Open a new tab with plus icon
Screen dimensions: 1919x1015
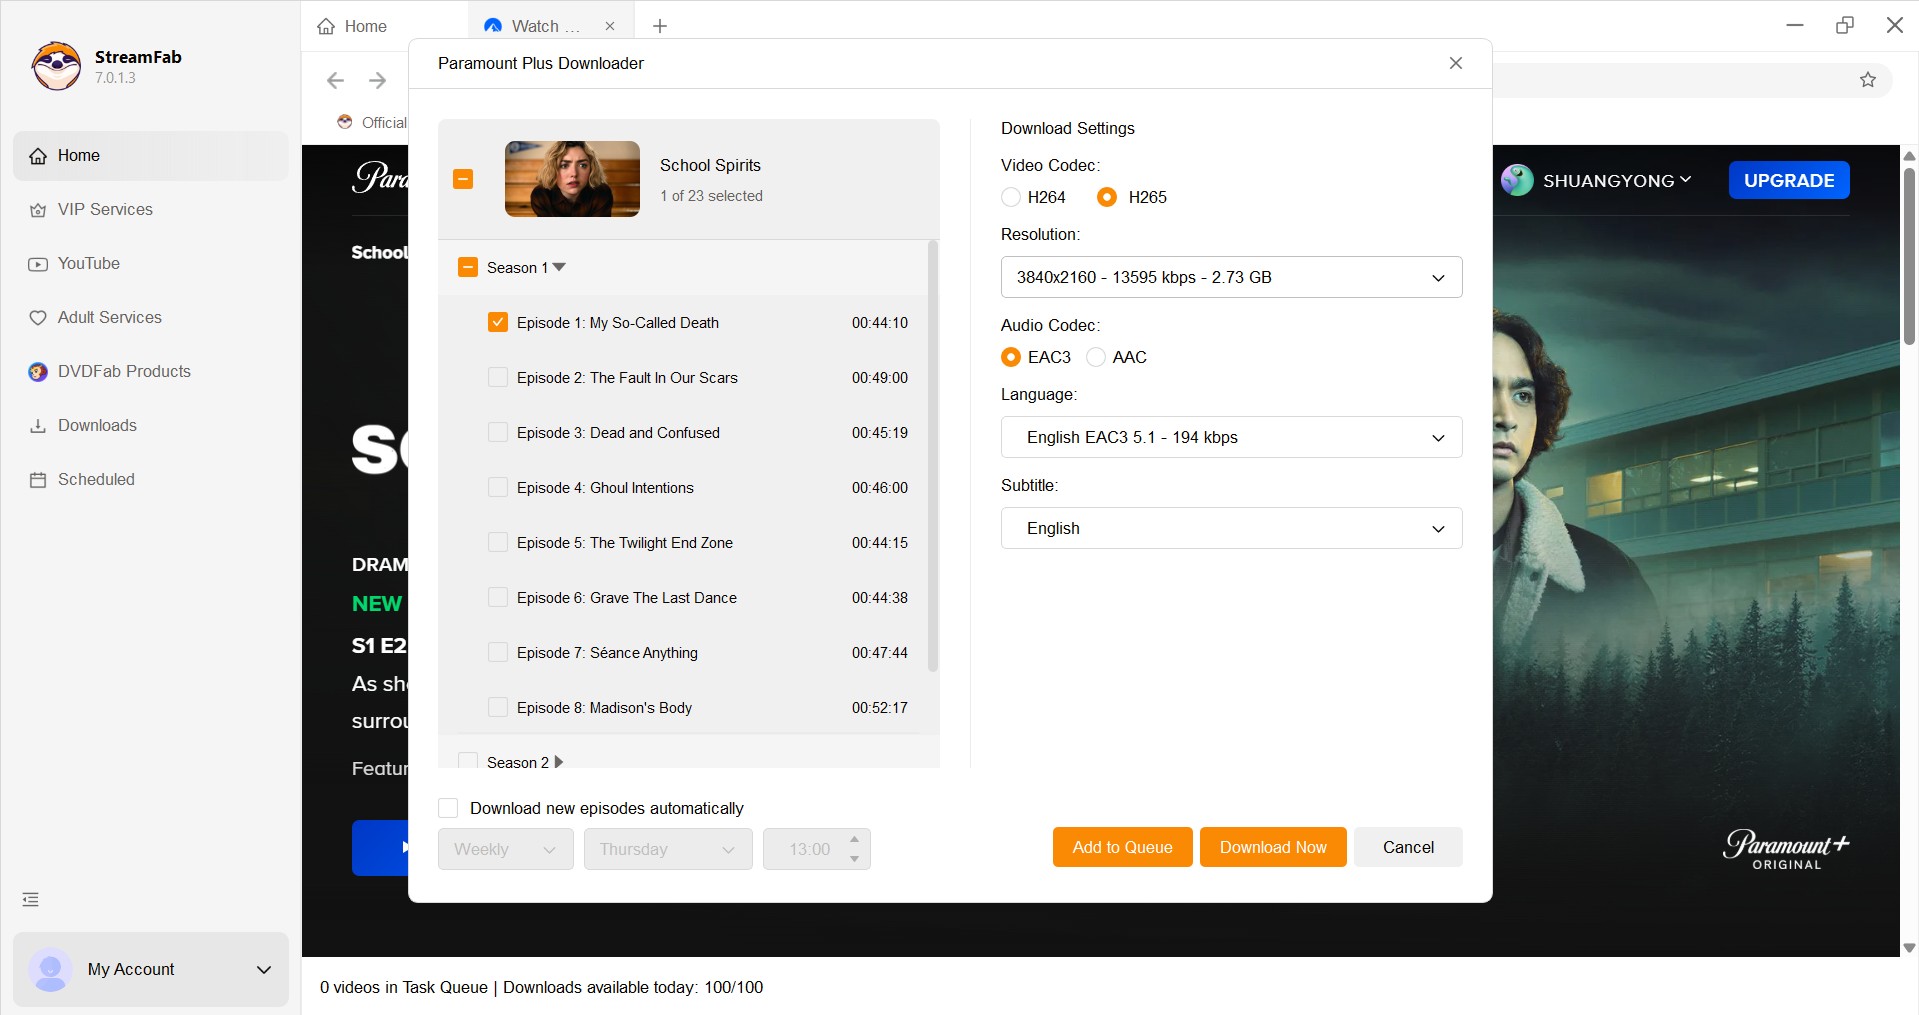(x=660, y=26)
